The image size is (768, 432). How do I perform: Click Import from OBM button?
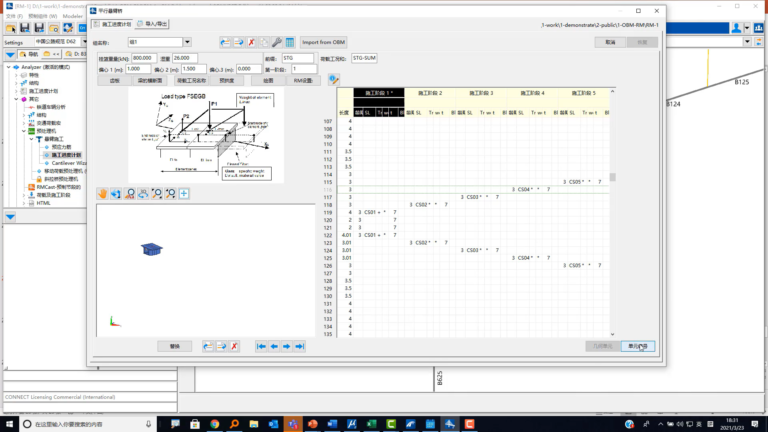click(x=323, y=42)
